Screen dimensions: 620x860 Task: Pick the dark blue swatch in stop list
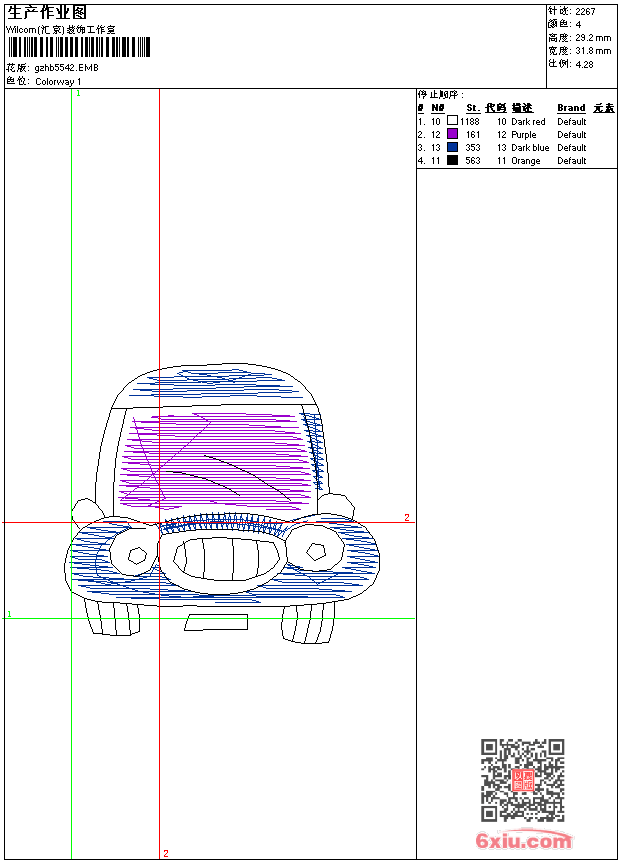[x=452, y=147]
